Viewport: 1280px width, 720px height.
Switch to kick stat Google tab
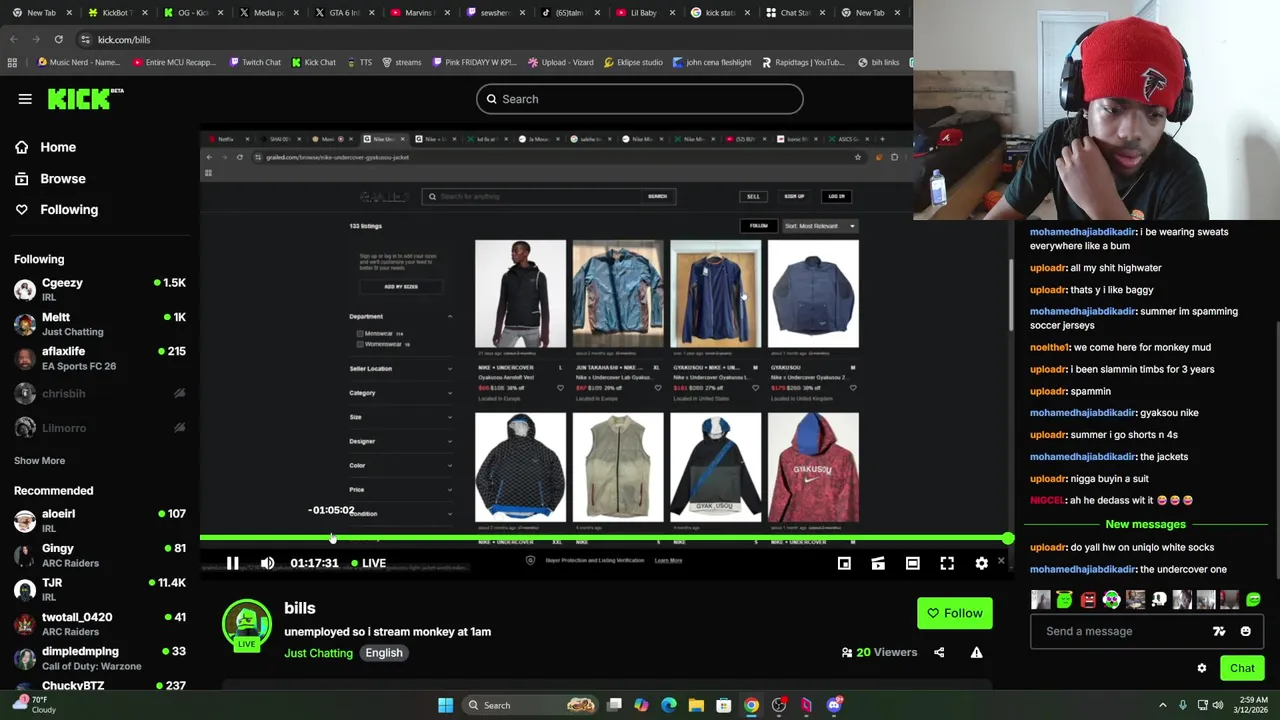click(x=719, y=13)
